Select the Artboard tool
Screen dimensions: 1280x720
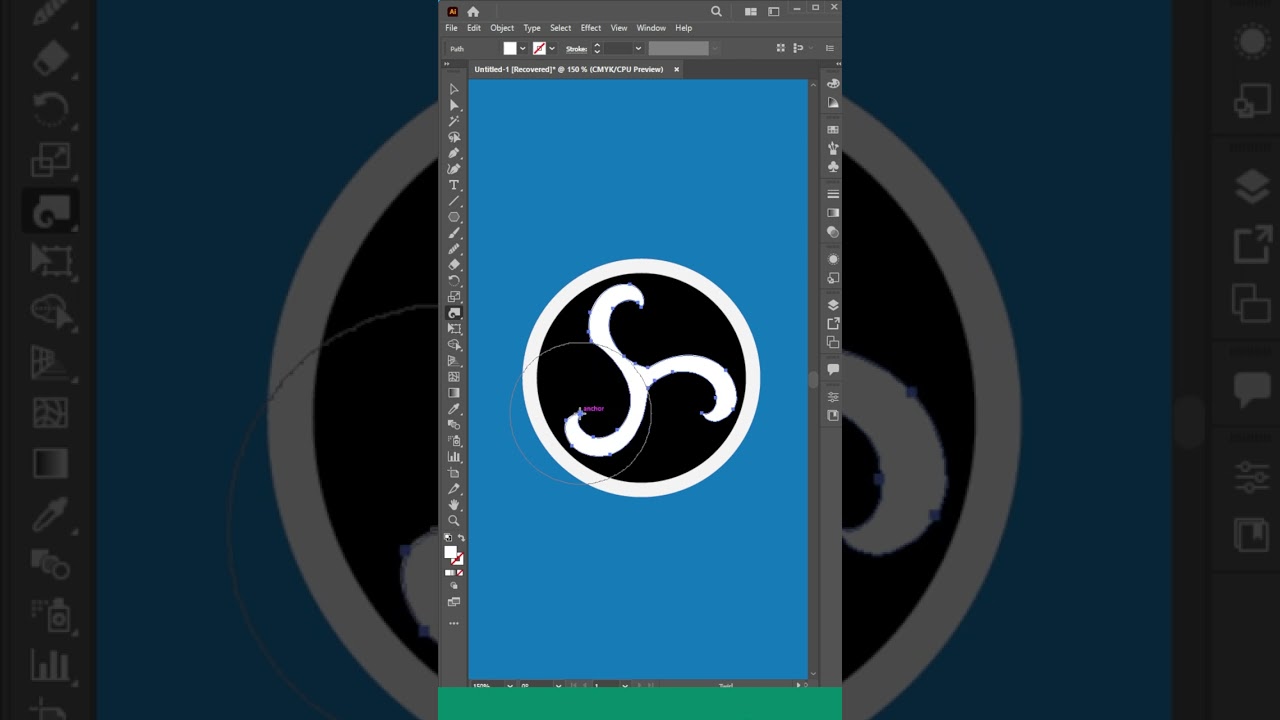point(454,473)
